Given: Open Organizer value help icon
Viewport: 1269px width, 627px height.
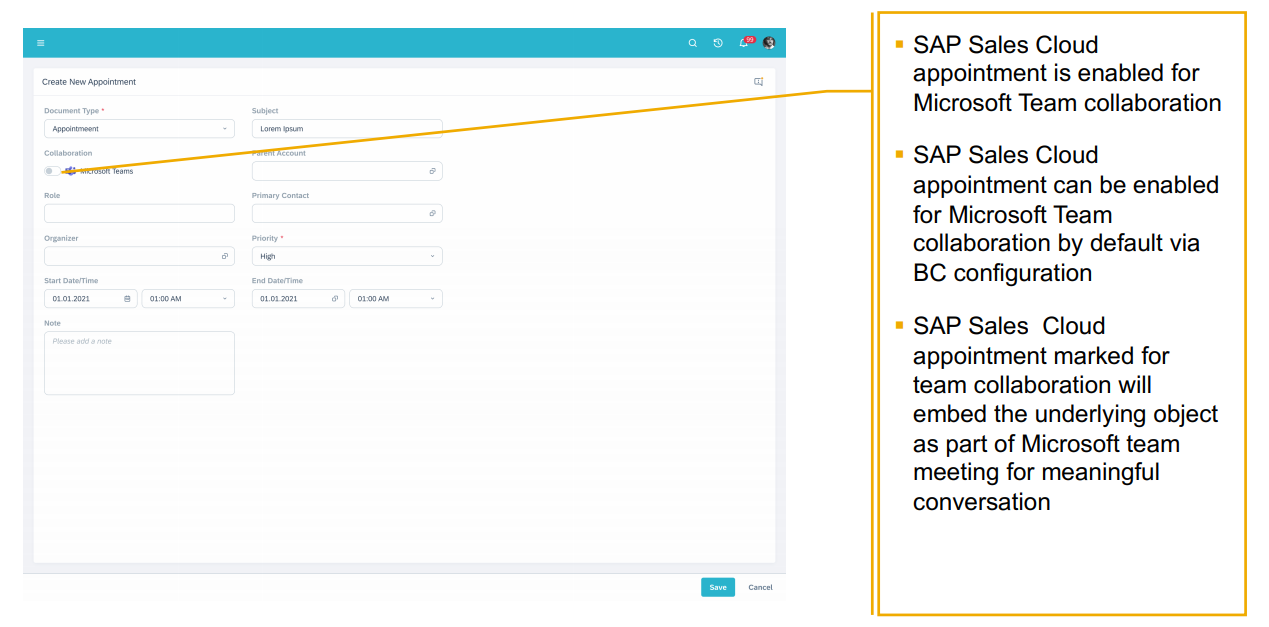Looking at the screenshot, I should (225, 256).
